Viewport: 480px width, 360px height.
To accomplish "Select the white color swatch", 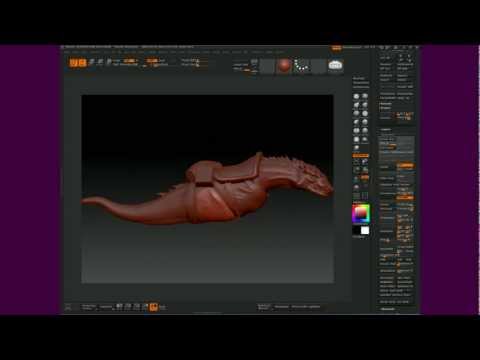I will (x=365, y=230).
